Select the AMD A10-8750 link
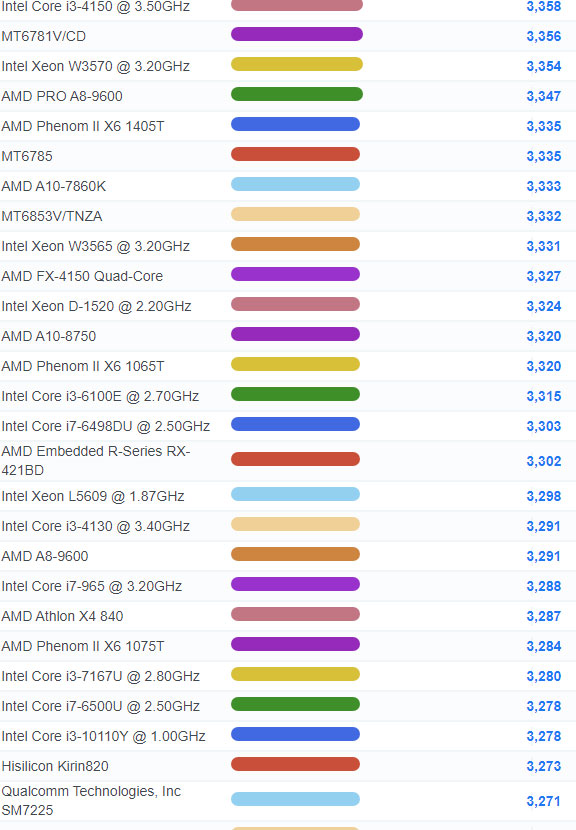Image resolution: width=576 pixels, height=830 pixels. point(49,336)
